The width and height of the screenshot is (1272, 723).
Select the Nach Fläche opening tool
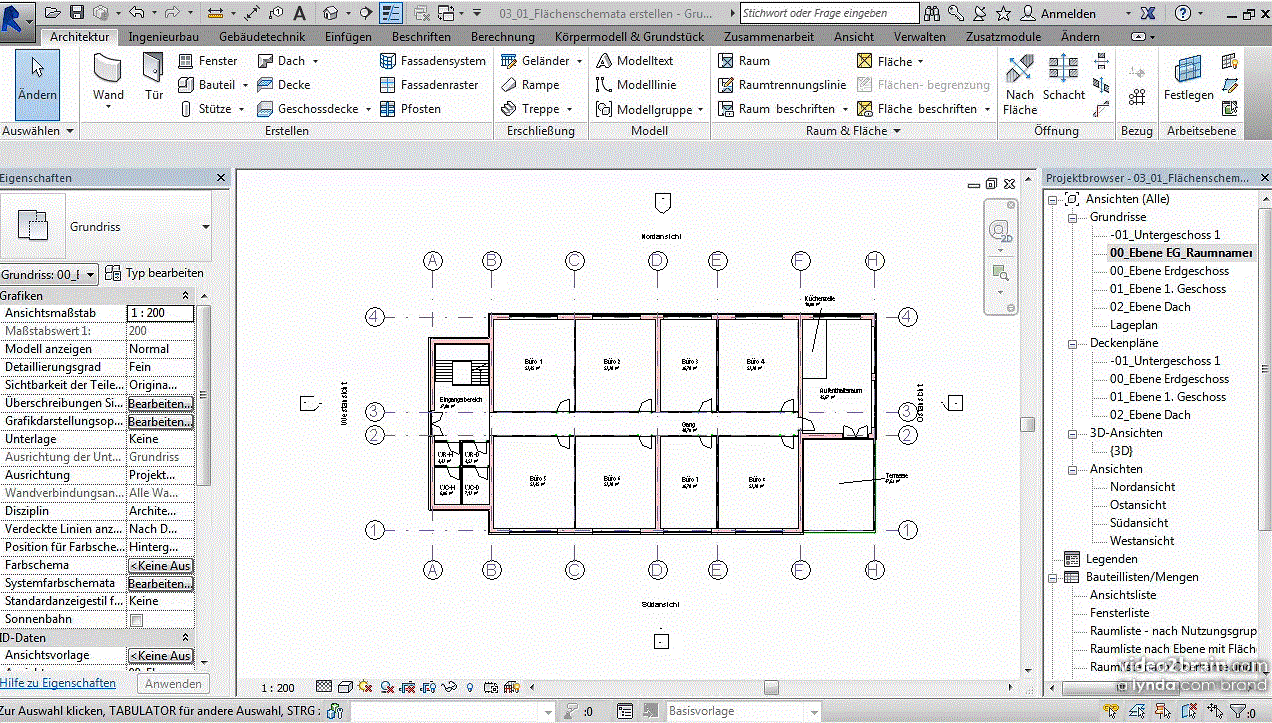(x=1020, y=85)
